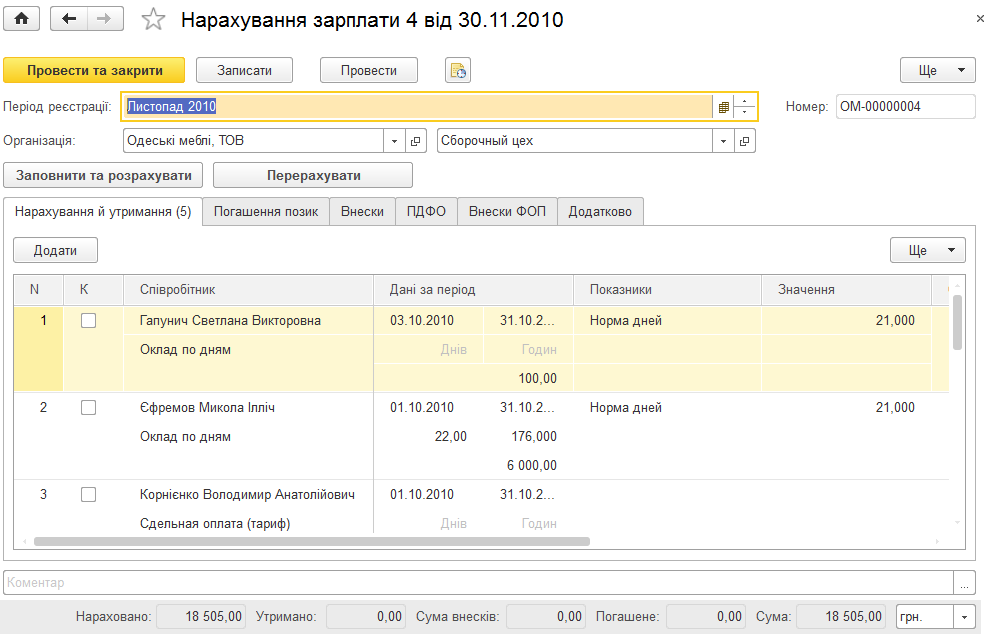Click the Утримано value field
Image resolution: width=988 pixels, height=639 pixels.
tap(365, 617)
